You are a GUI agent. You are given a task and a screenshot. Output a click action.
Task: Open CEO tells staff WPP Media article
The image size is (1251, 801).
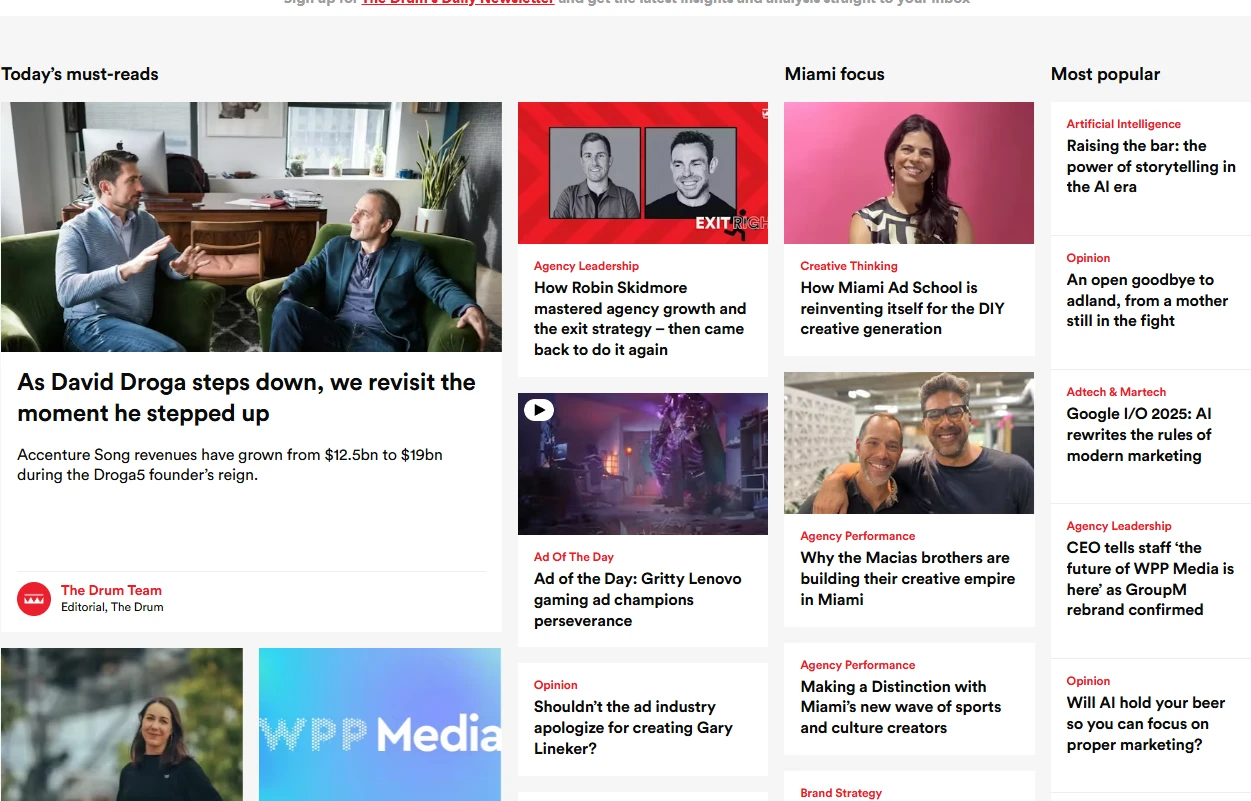click(x=1150, y=578)
